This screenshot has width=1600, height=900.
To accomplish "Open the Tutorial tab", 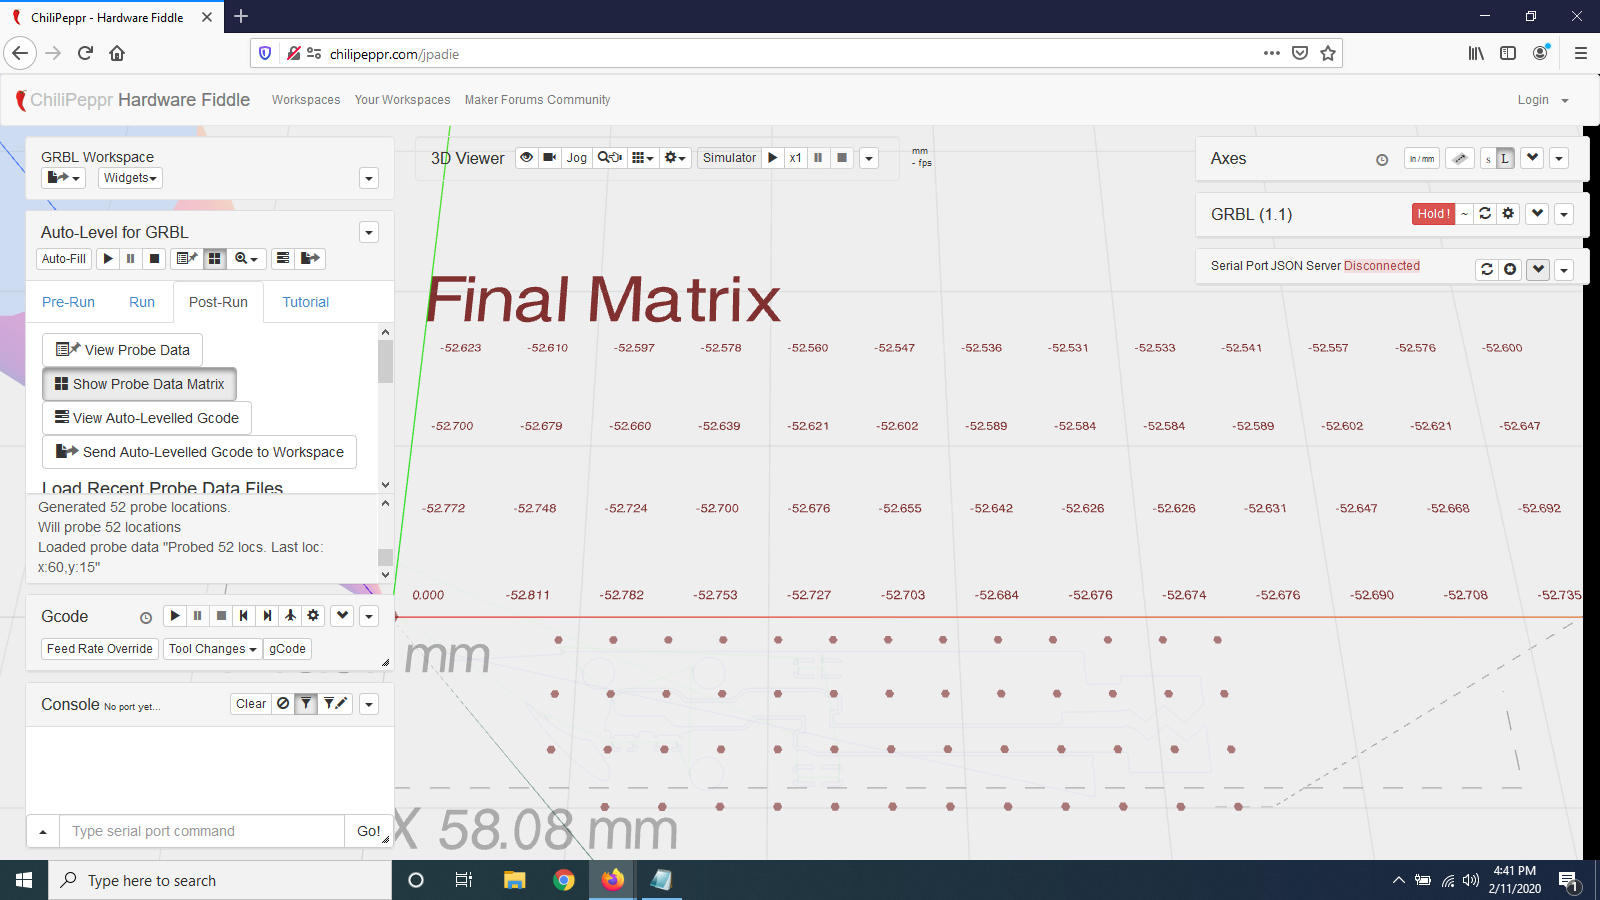I will pyautogui.click(x=305, y=302).
